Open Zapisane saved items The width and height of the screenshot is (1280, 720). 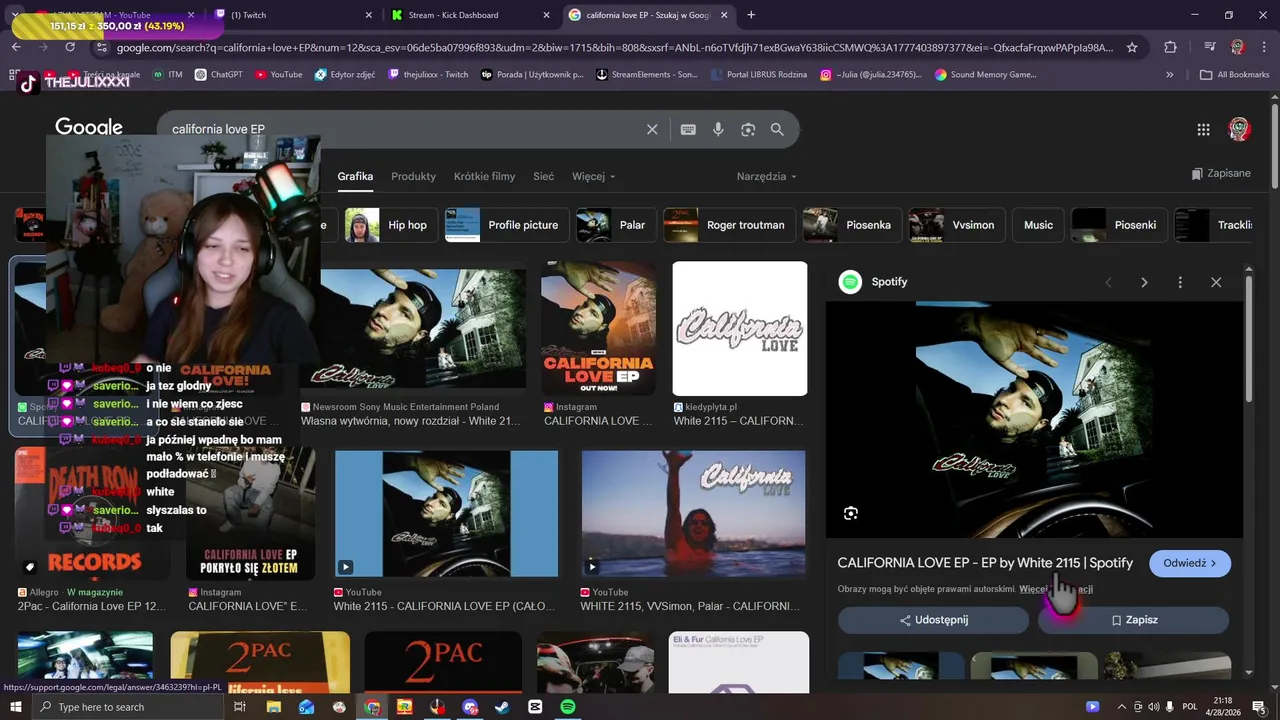coord(1221,173)
